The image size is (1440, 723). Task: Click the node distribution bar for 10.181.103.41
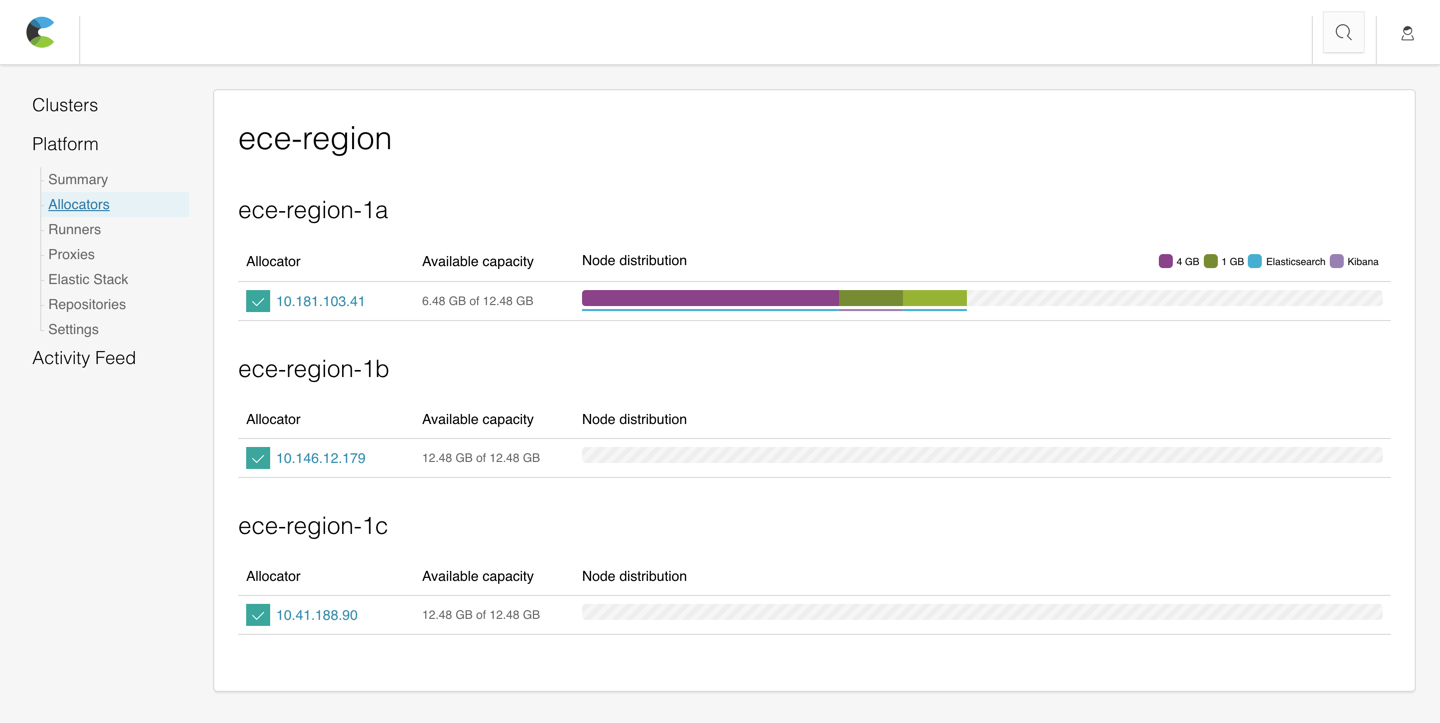(775, 298)
